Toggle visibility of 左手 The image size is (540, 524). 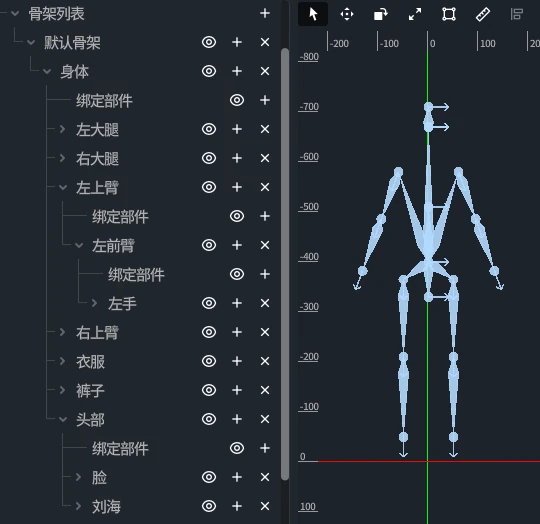click(x=209, y=303)
